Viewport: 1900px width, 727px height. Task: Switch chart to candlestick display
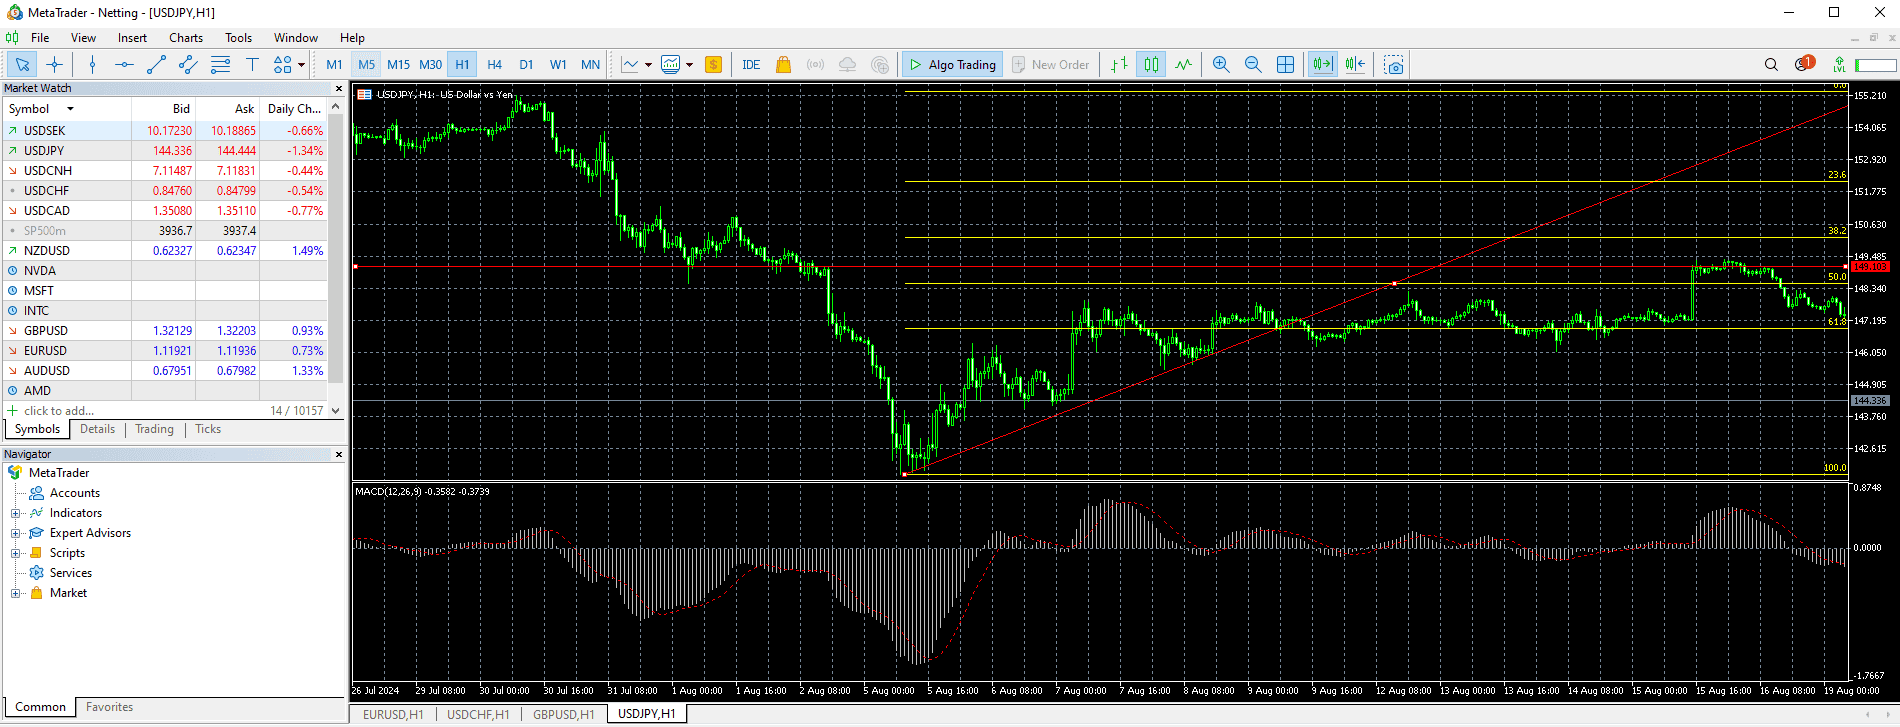tap(1152, 65)
